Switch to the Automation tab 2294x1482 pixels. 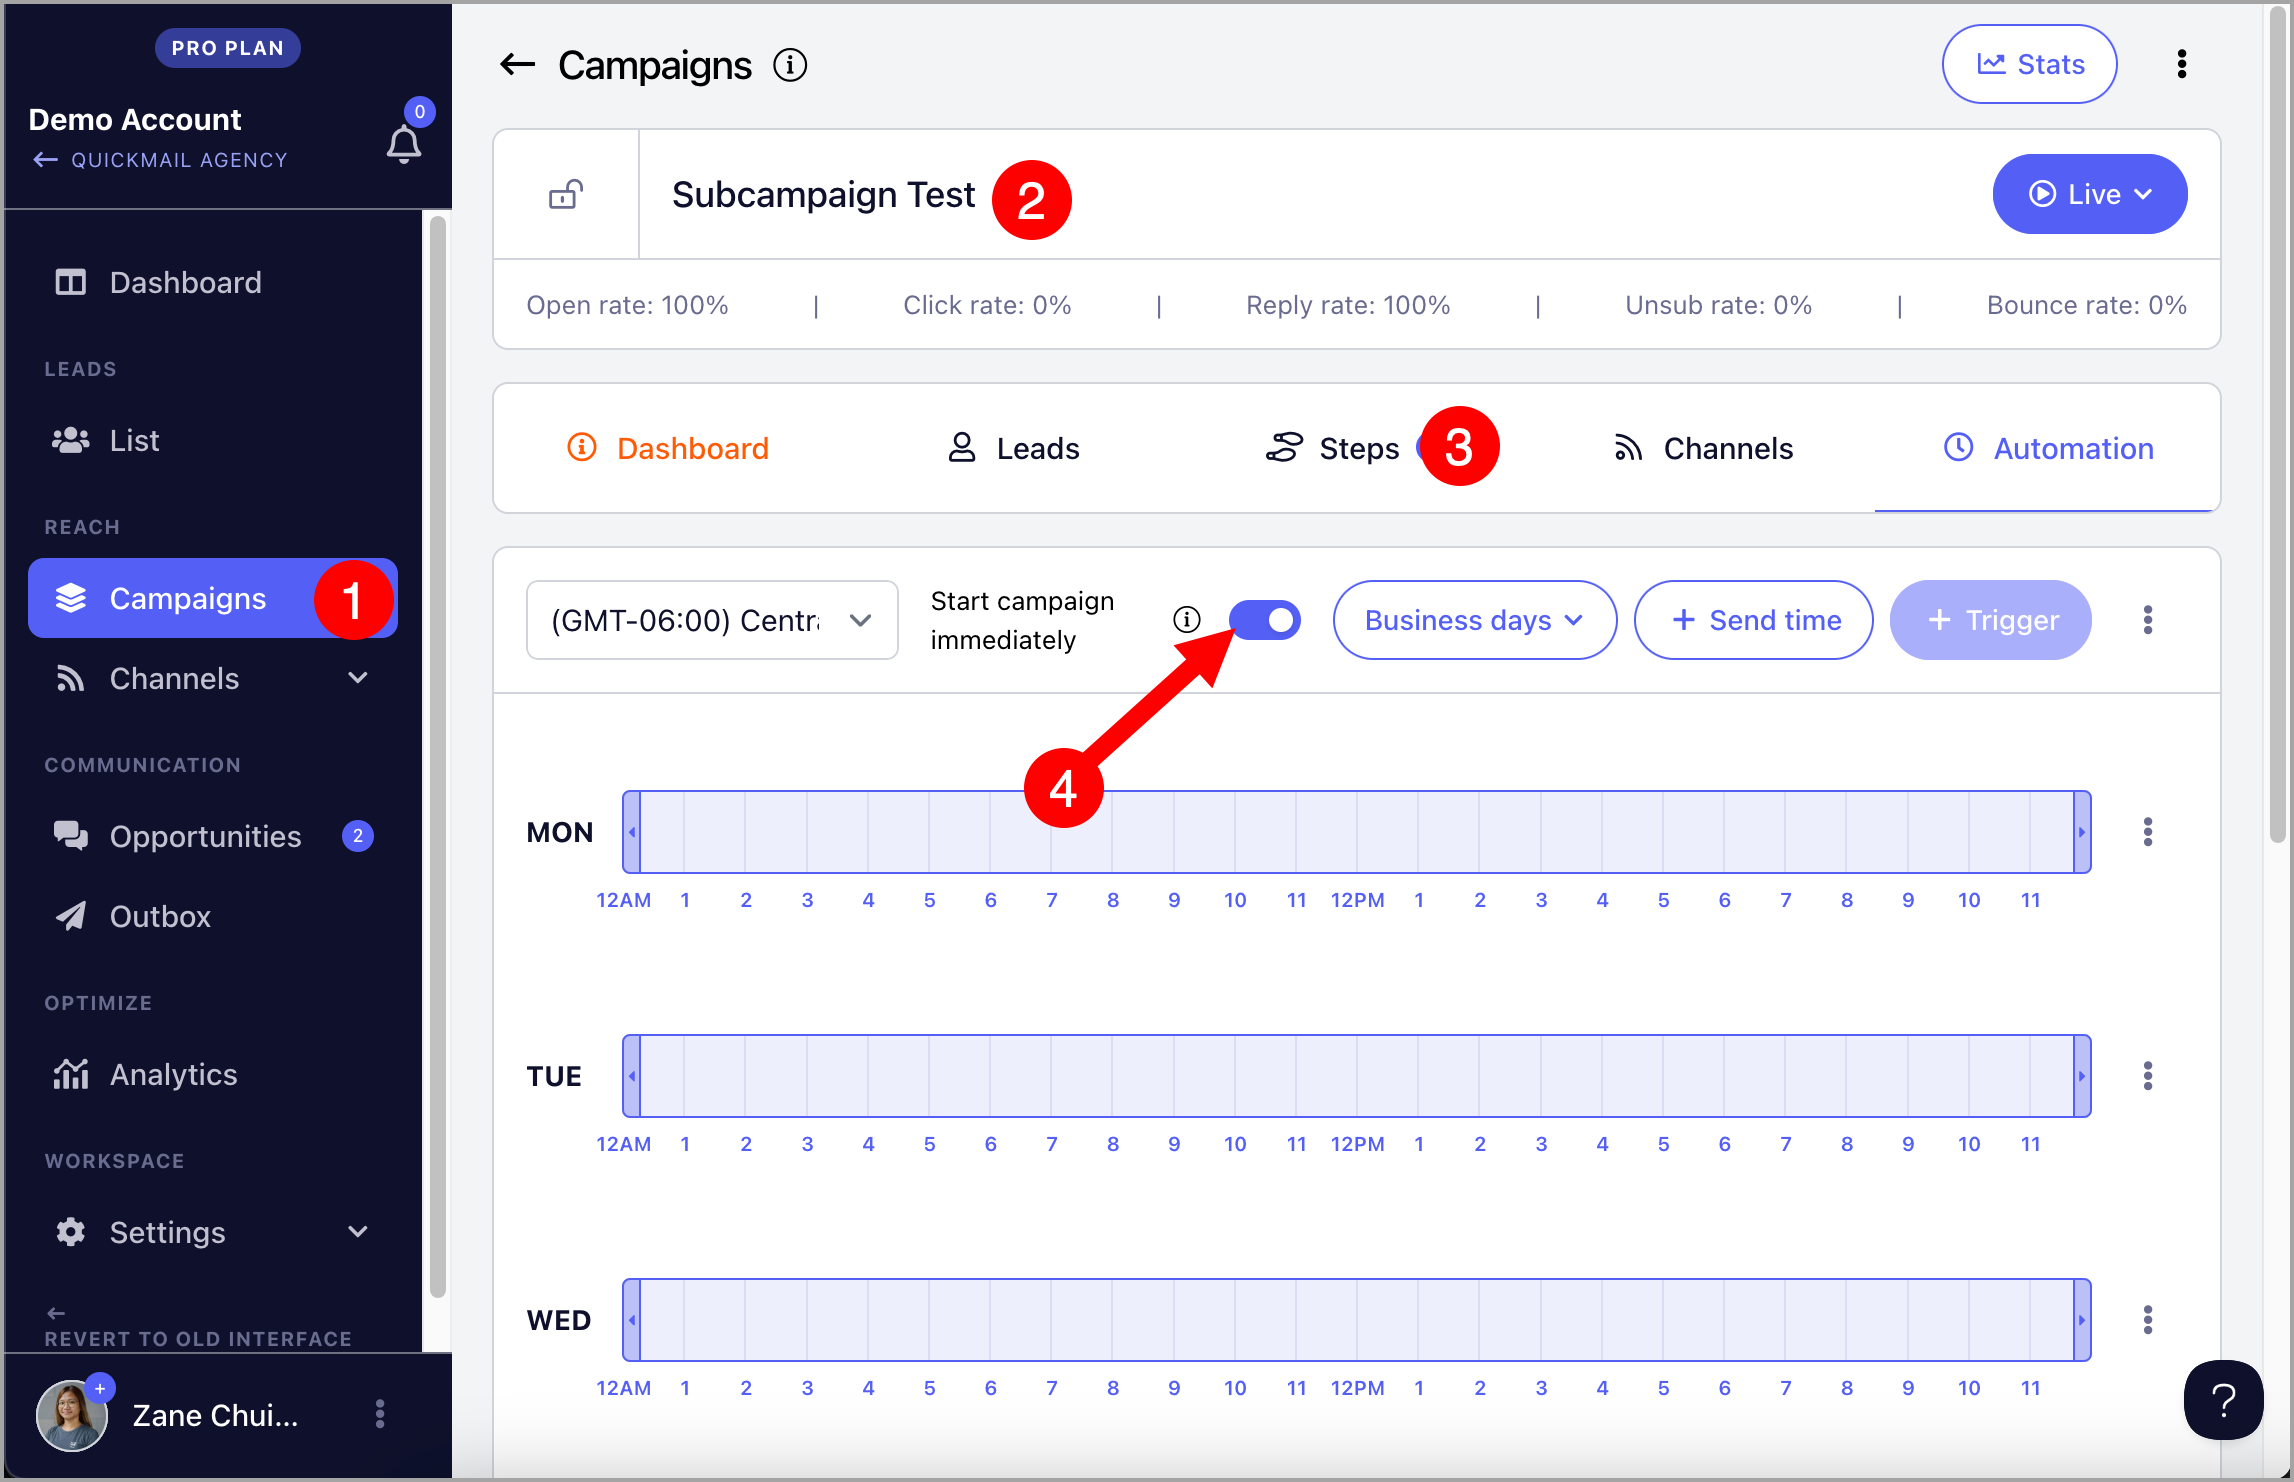[2047, 448]
